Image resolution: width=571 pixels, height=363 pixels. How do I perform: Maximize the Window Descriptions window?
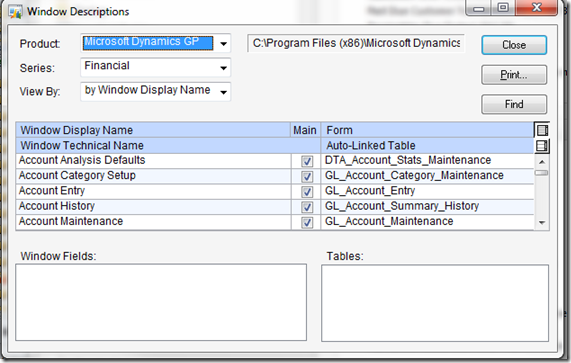click(x=503, y=8)
